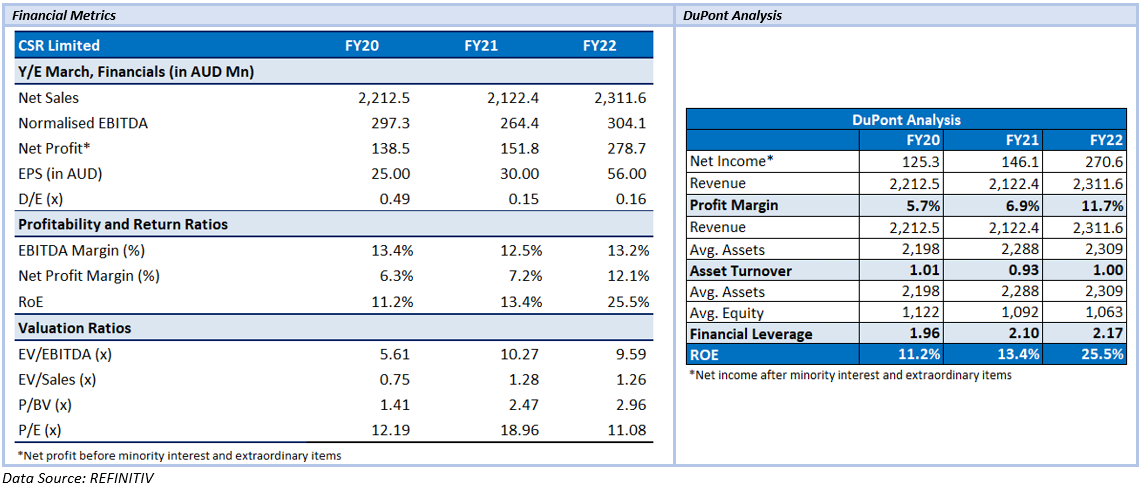Select the DuPont Profit Margin row label

[x=734, y=205]
